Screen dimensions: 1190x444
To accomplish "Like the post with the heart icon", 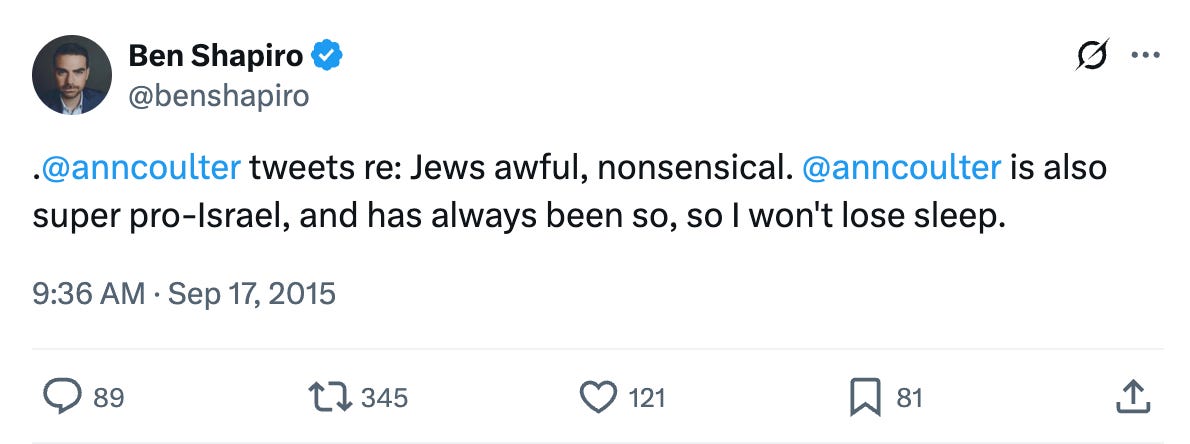I will click(x=598, y=398).
